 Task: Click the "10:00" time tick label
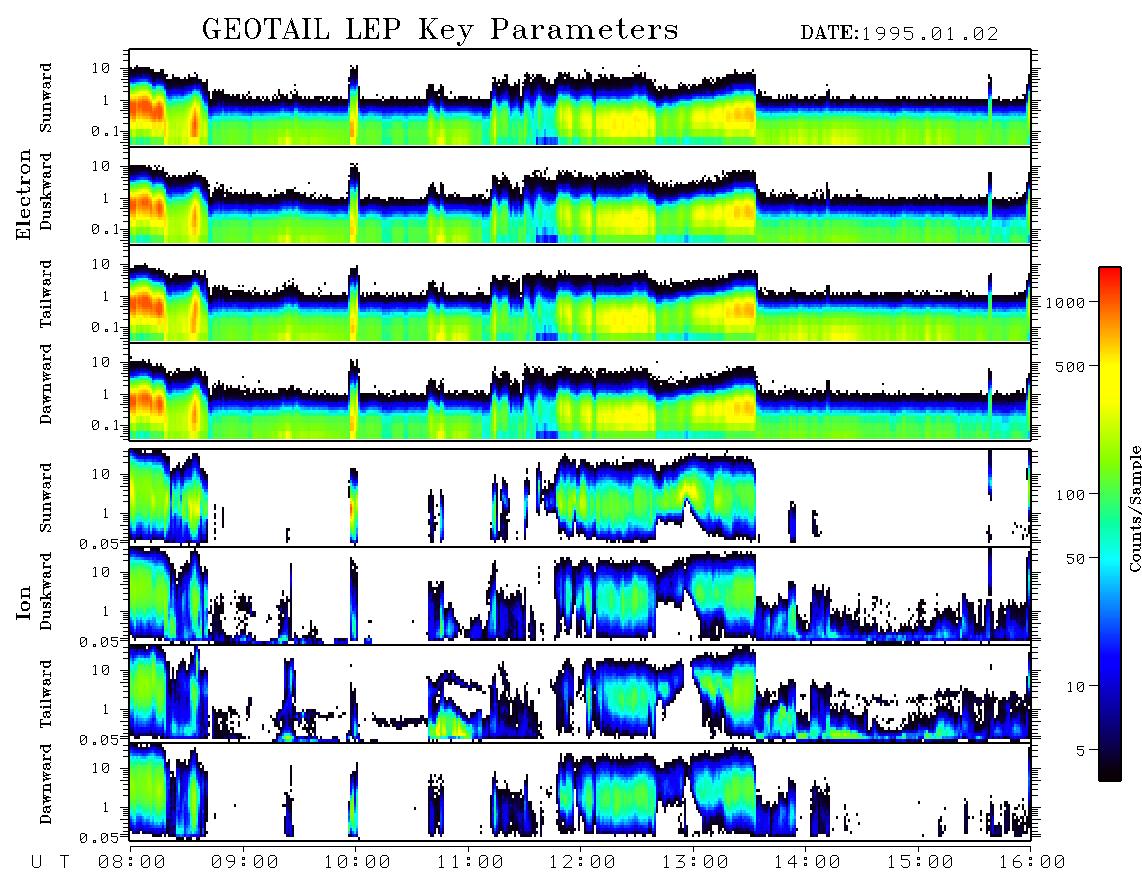(x=357, y=862)
